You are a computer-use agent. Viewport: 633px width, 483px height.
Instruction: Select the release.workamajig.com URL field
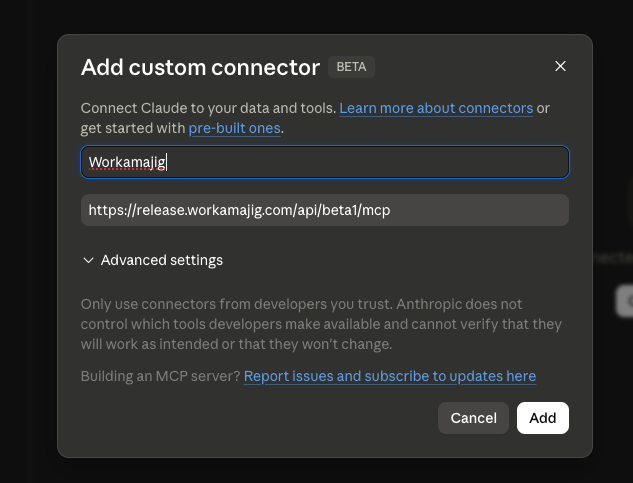325,210
